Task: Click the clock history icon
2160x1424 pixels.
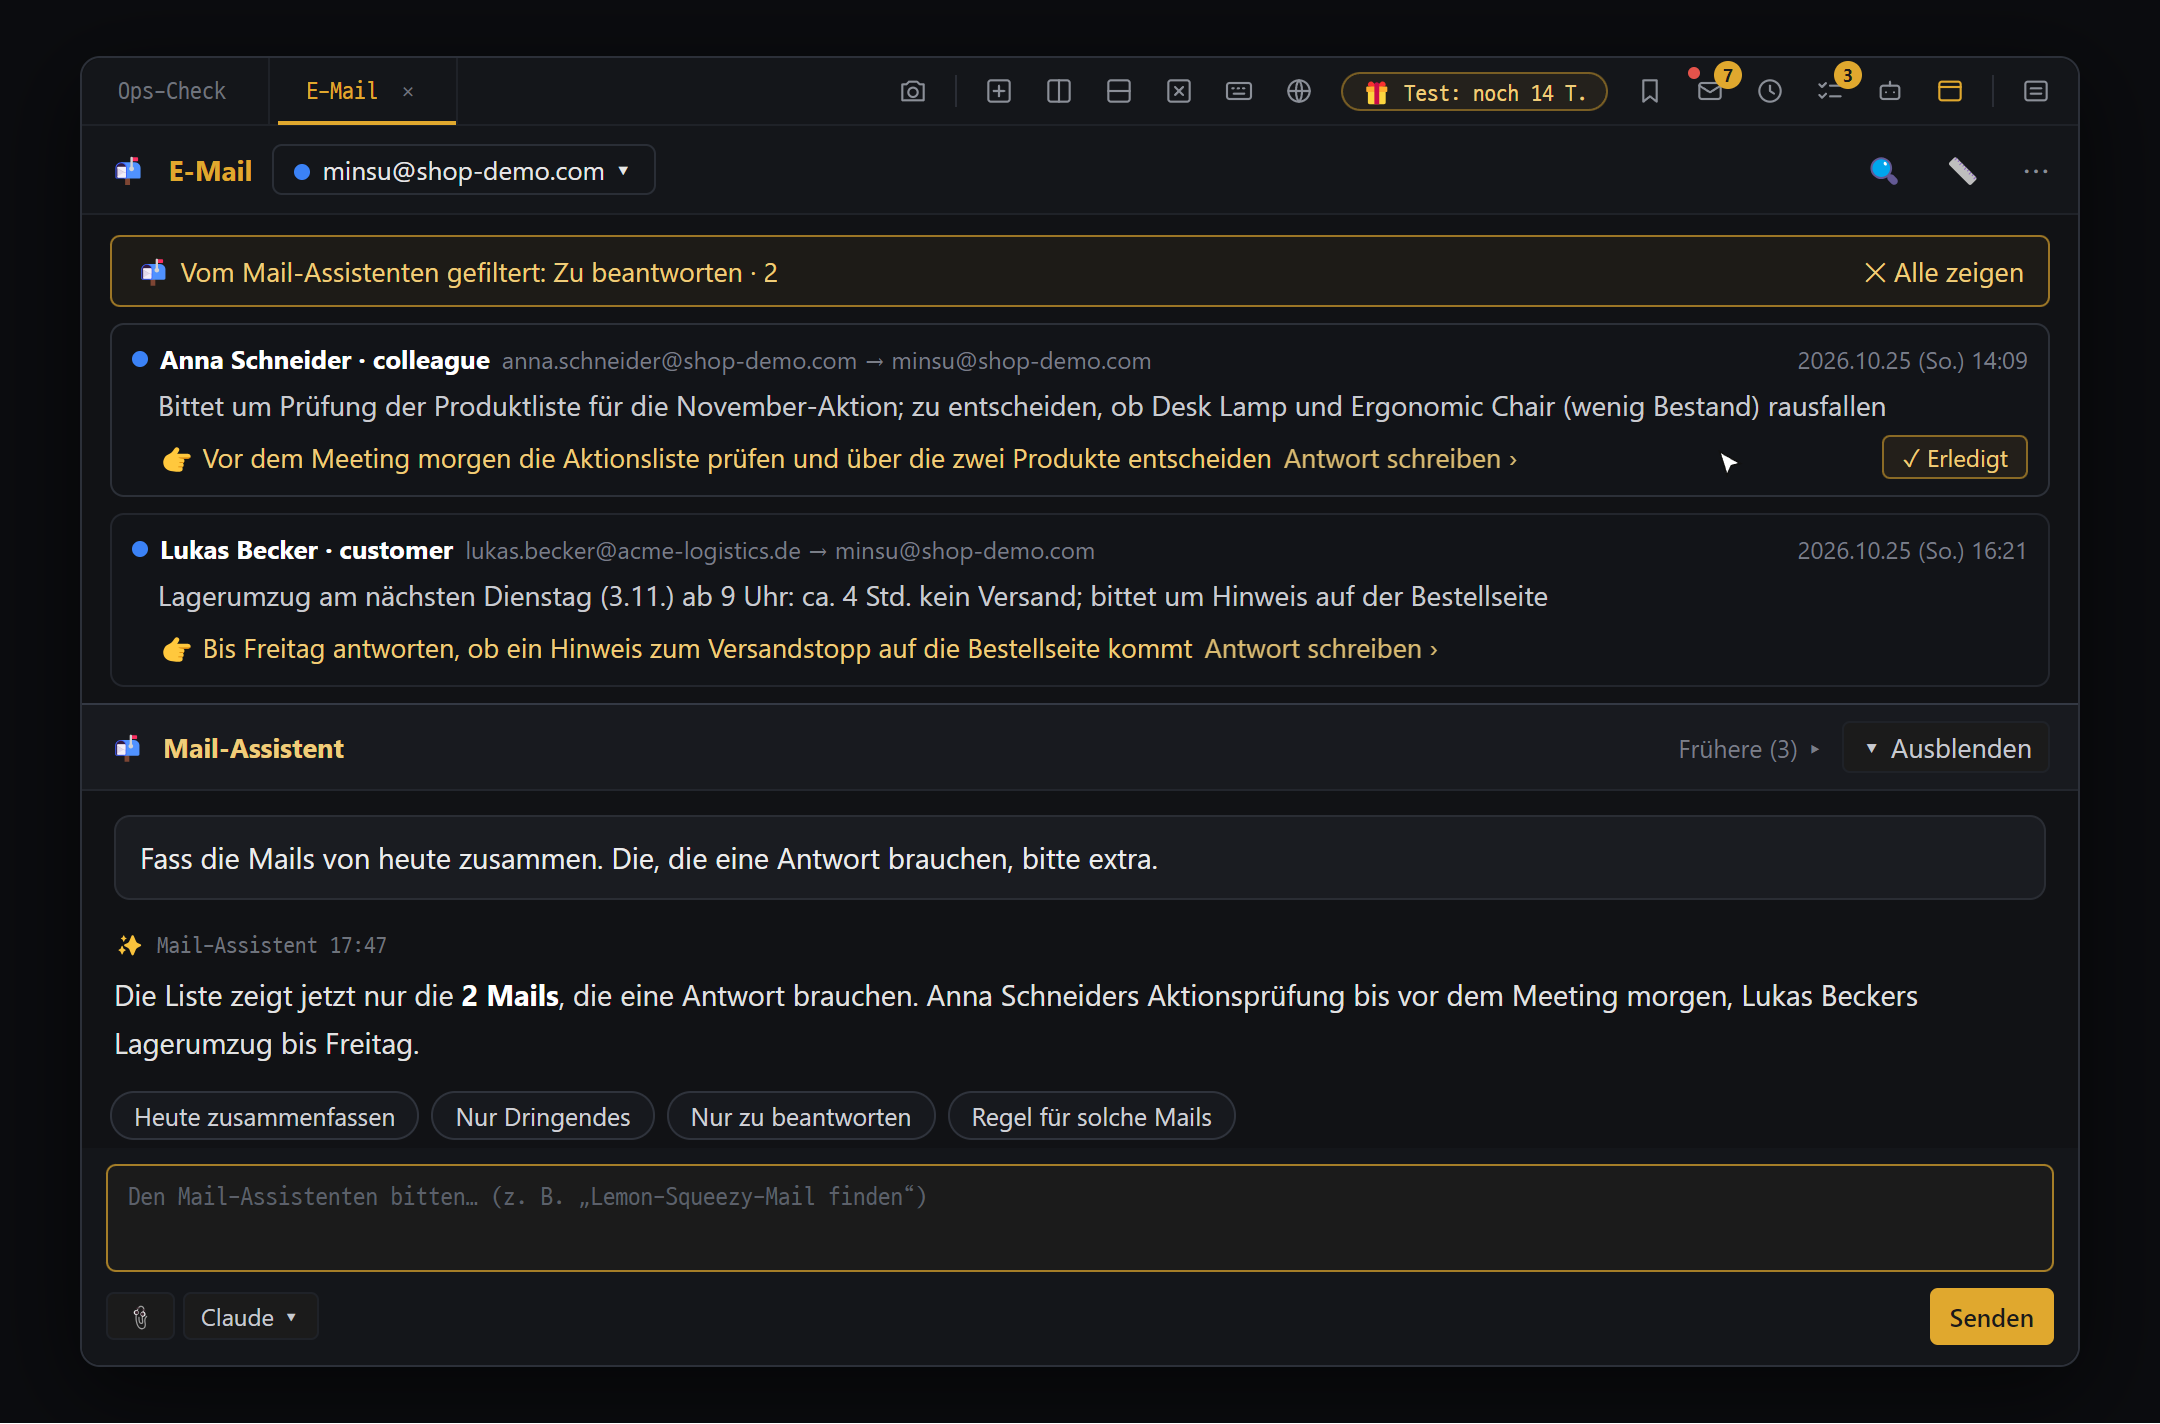Action: click(1769, 92)
